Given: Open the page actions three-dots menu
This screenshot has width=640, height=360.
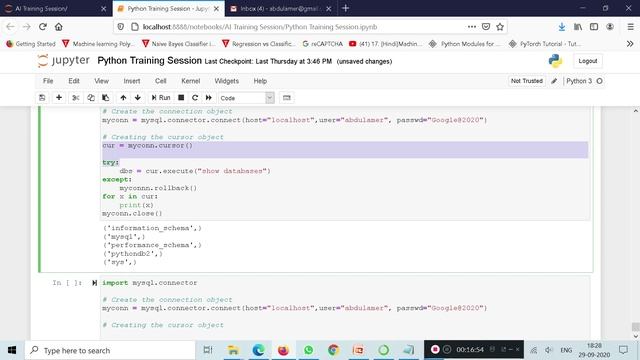Looking at the screenshot, I should point(472,27).
